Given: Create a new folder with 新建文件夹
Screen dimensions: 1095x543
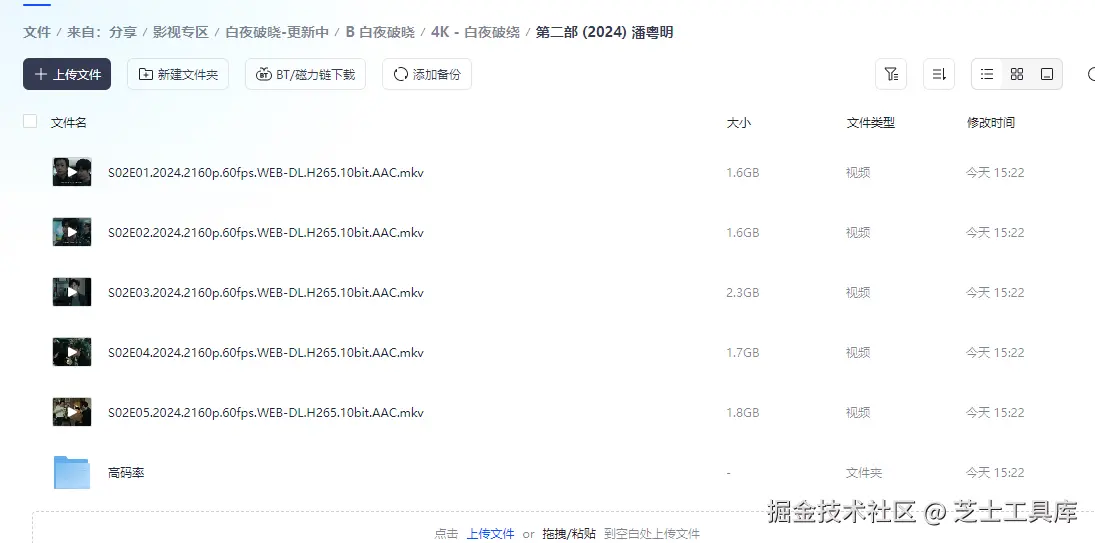Looking at the screenshot, I should (x=178, y=74).
